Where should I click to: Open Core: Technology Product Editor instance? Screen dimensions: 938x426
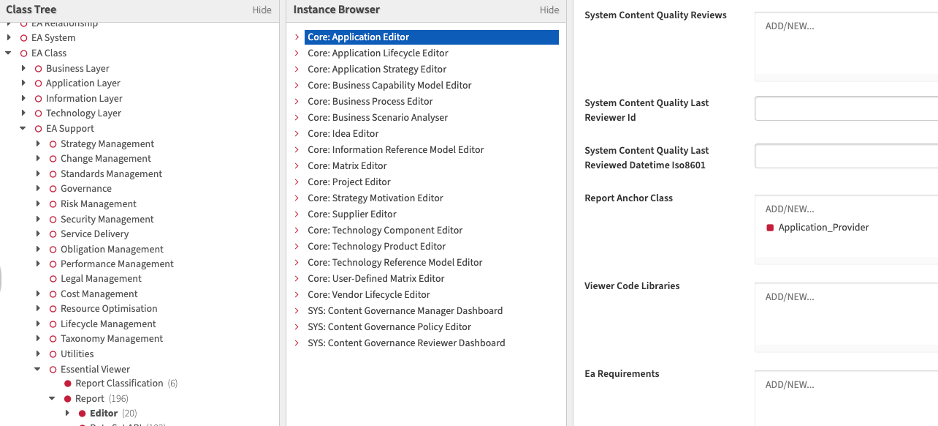coord(377,247)
